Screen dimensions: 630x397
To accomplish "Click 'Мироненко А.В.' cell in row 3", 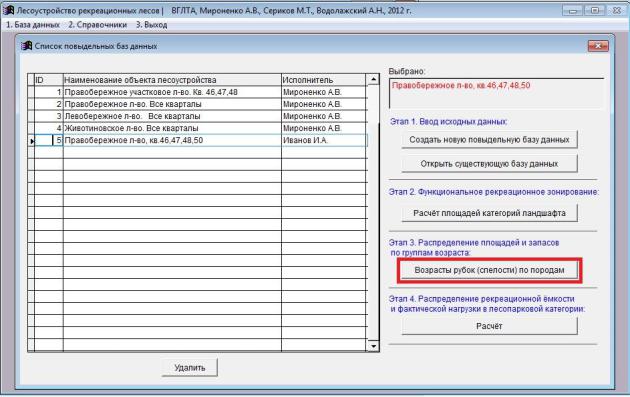I will (x=324, y=116).
